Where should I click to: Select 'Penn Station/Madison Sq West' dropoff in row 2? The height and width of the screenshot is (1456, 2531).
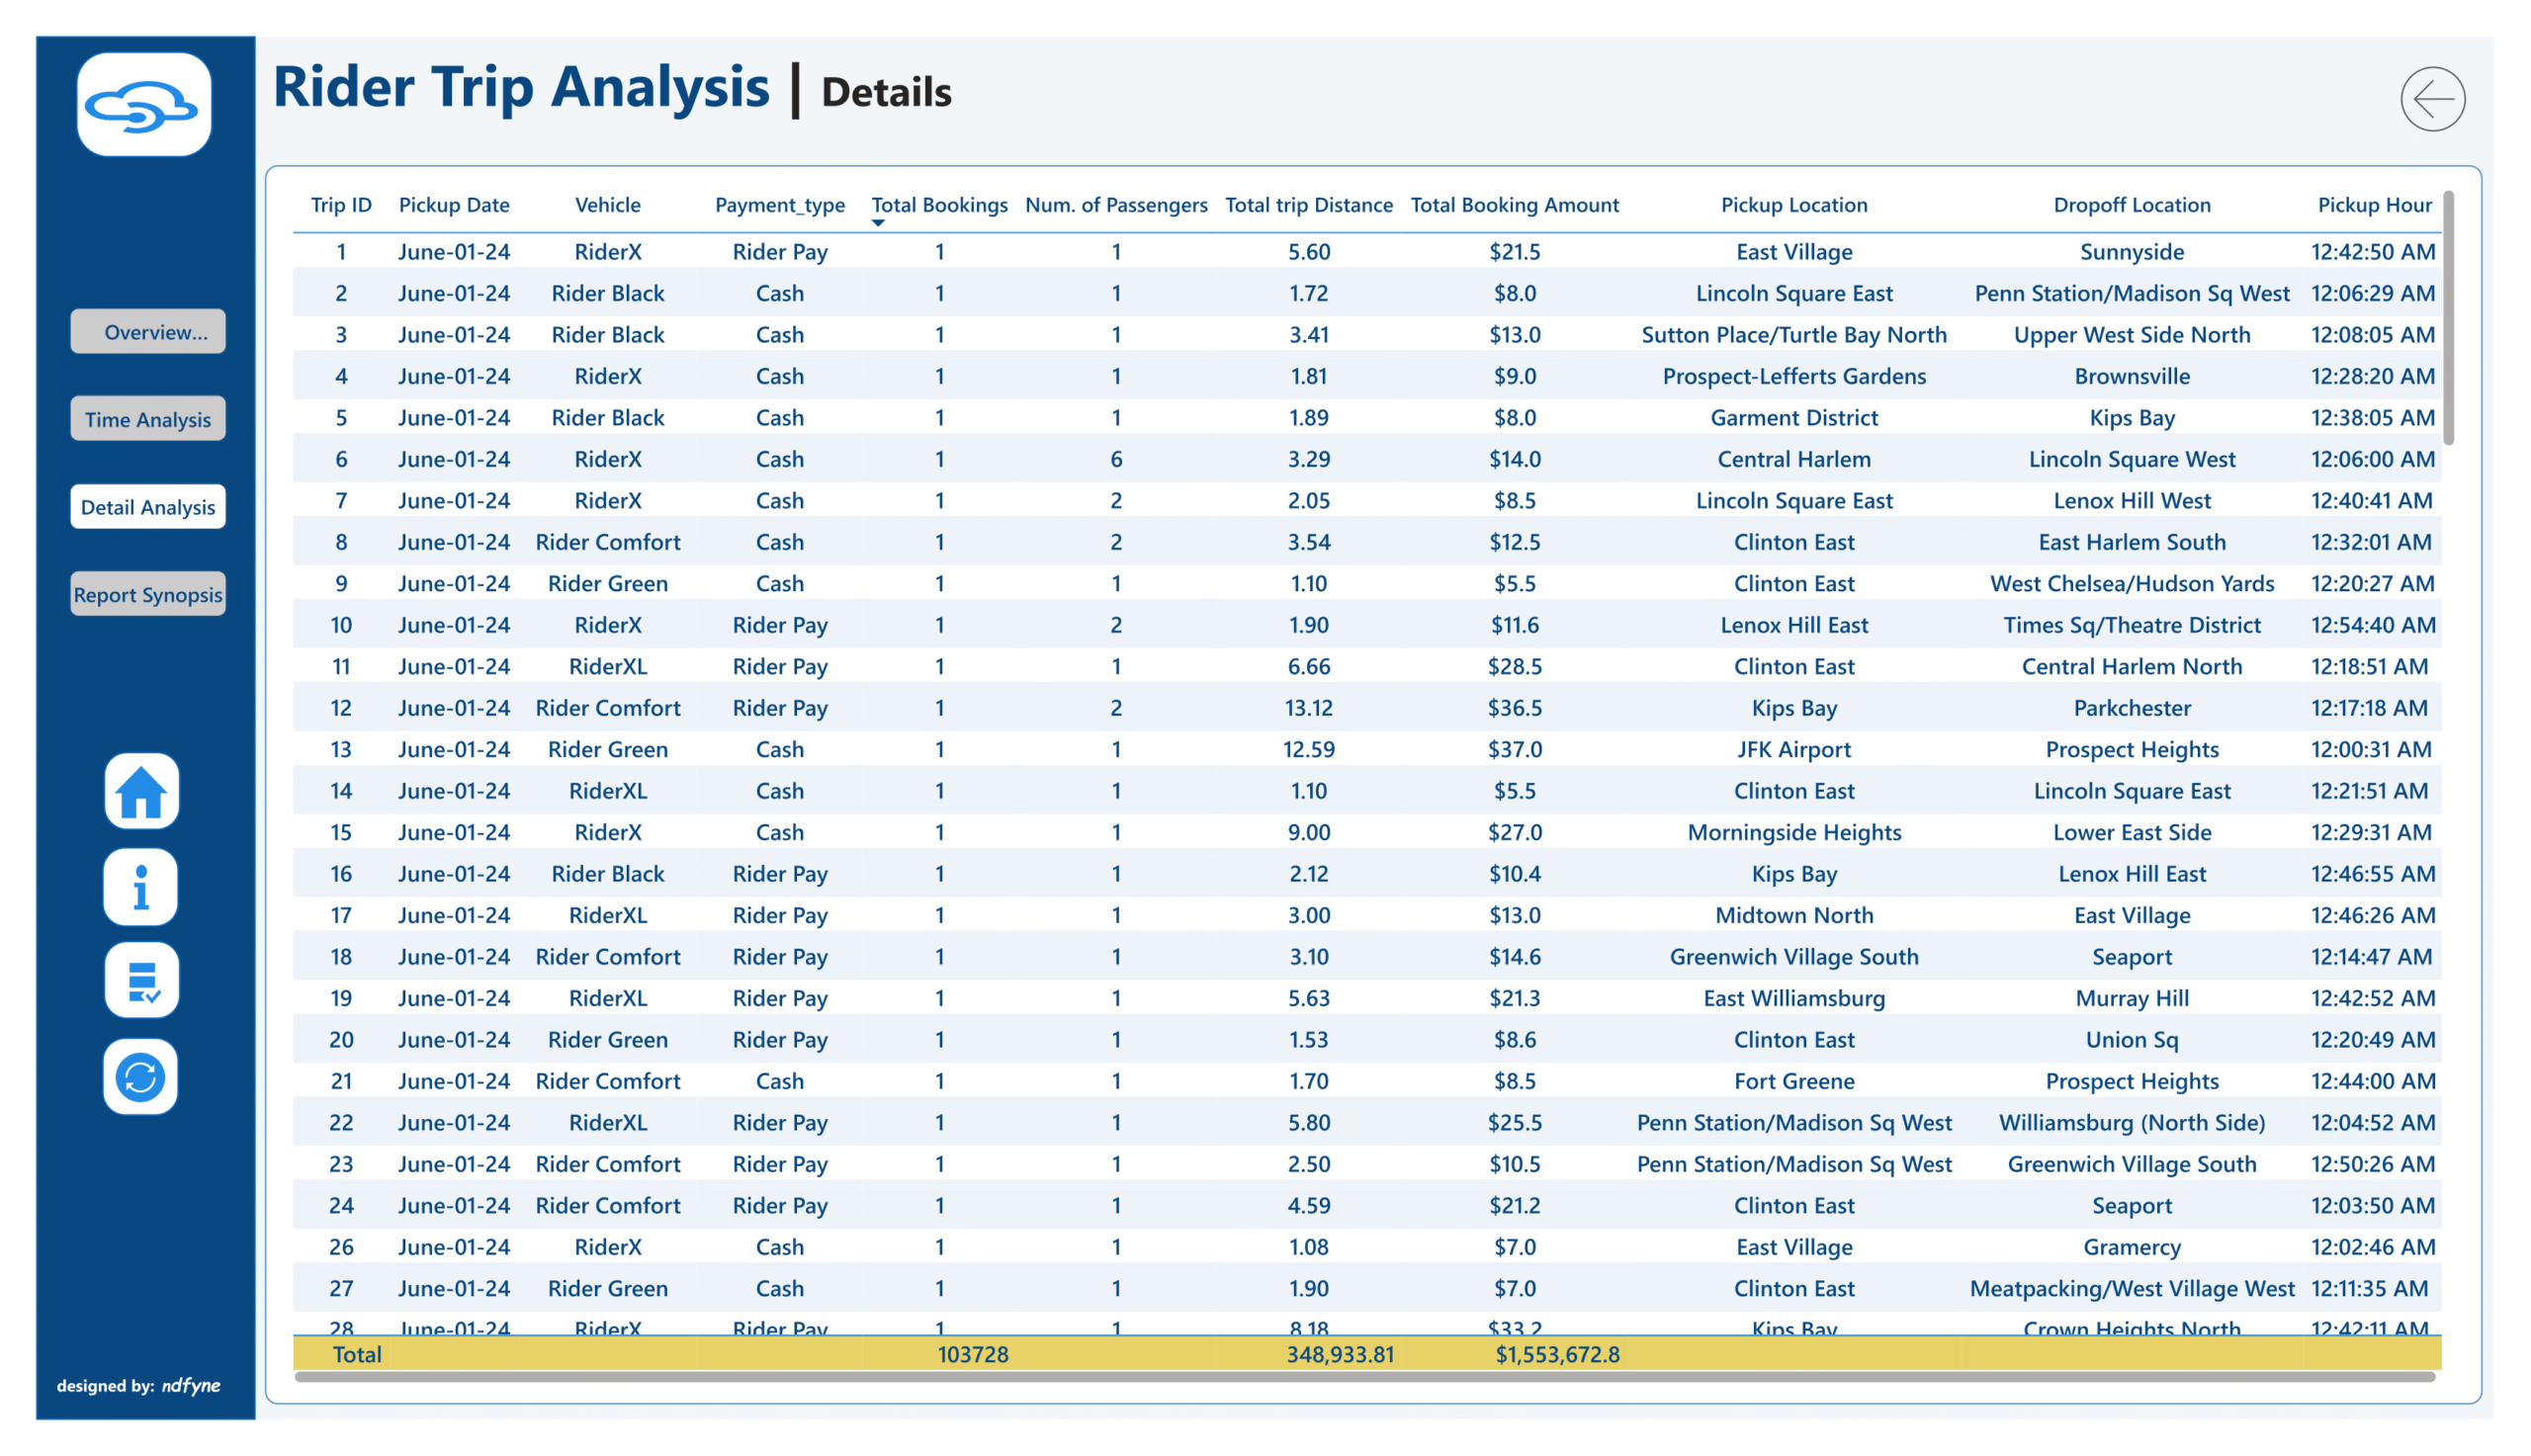(2132, 294)
